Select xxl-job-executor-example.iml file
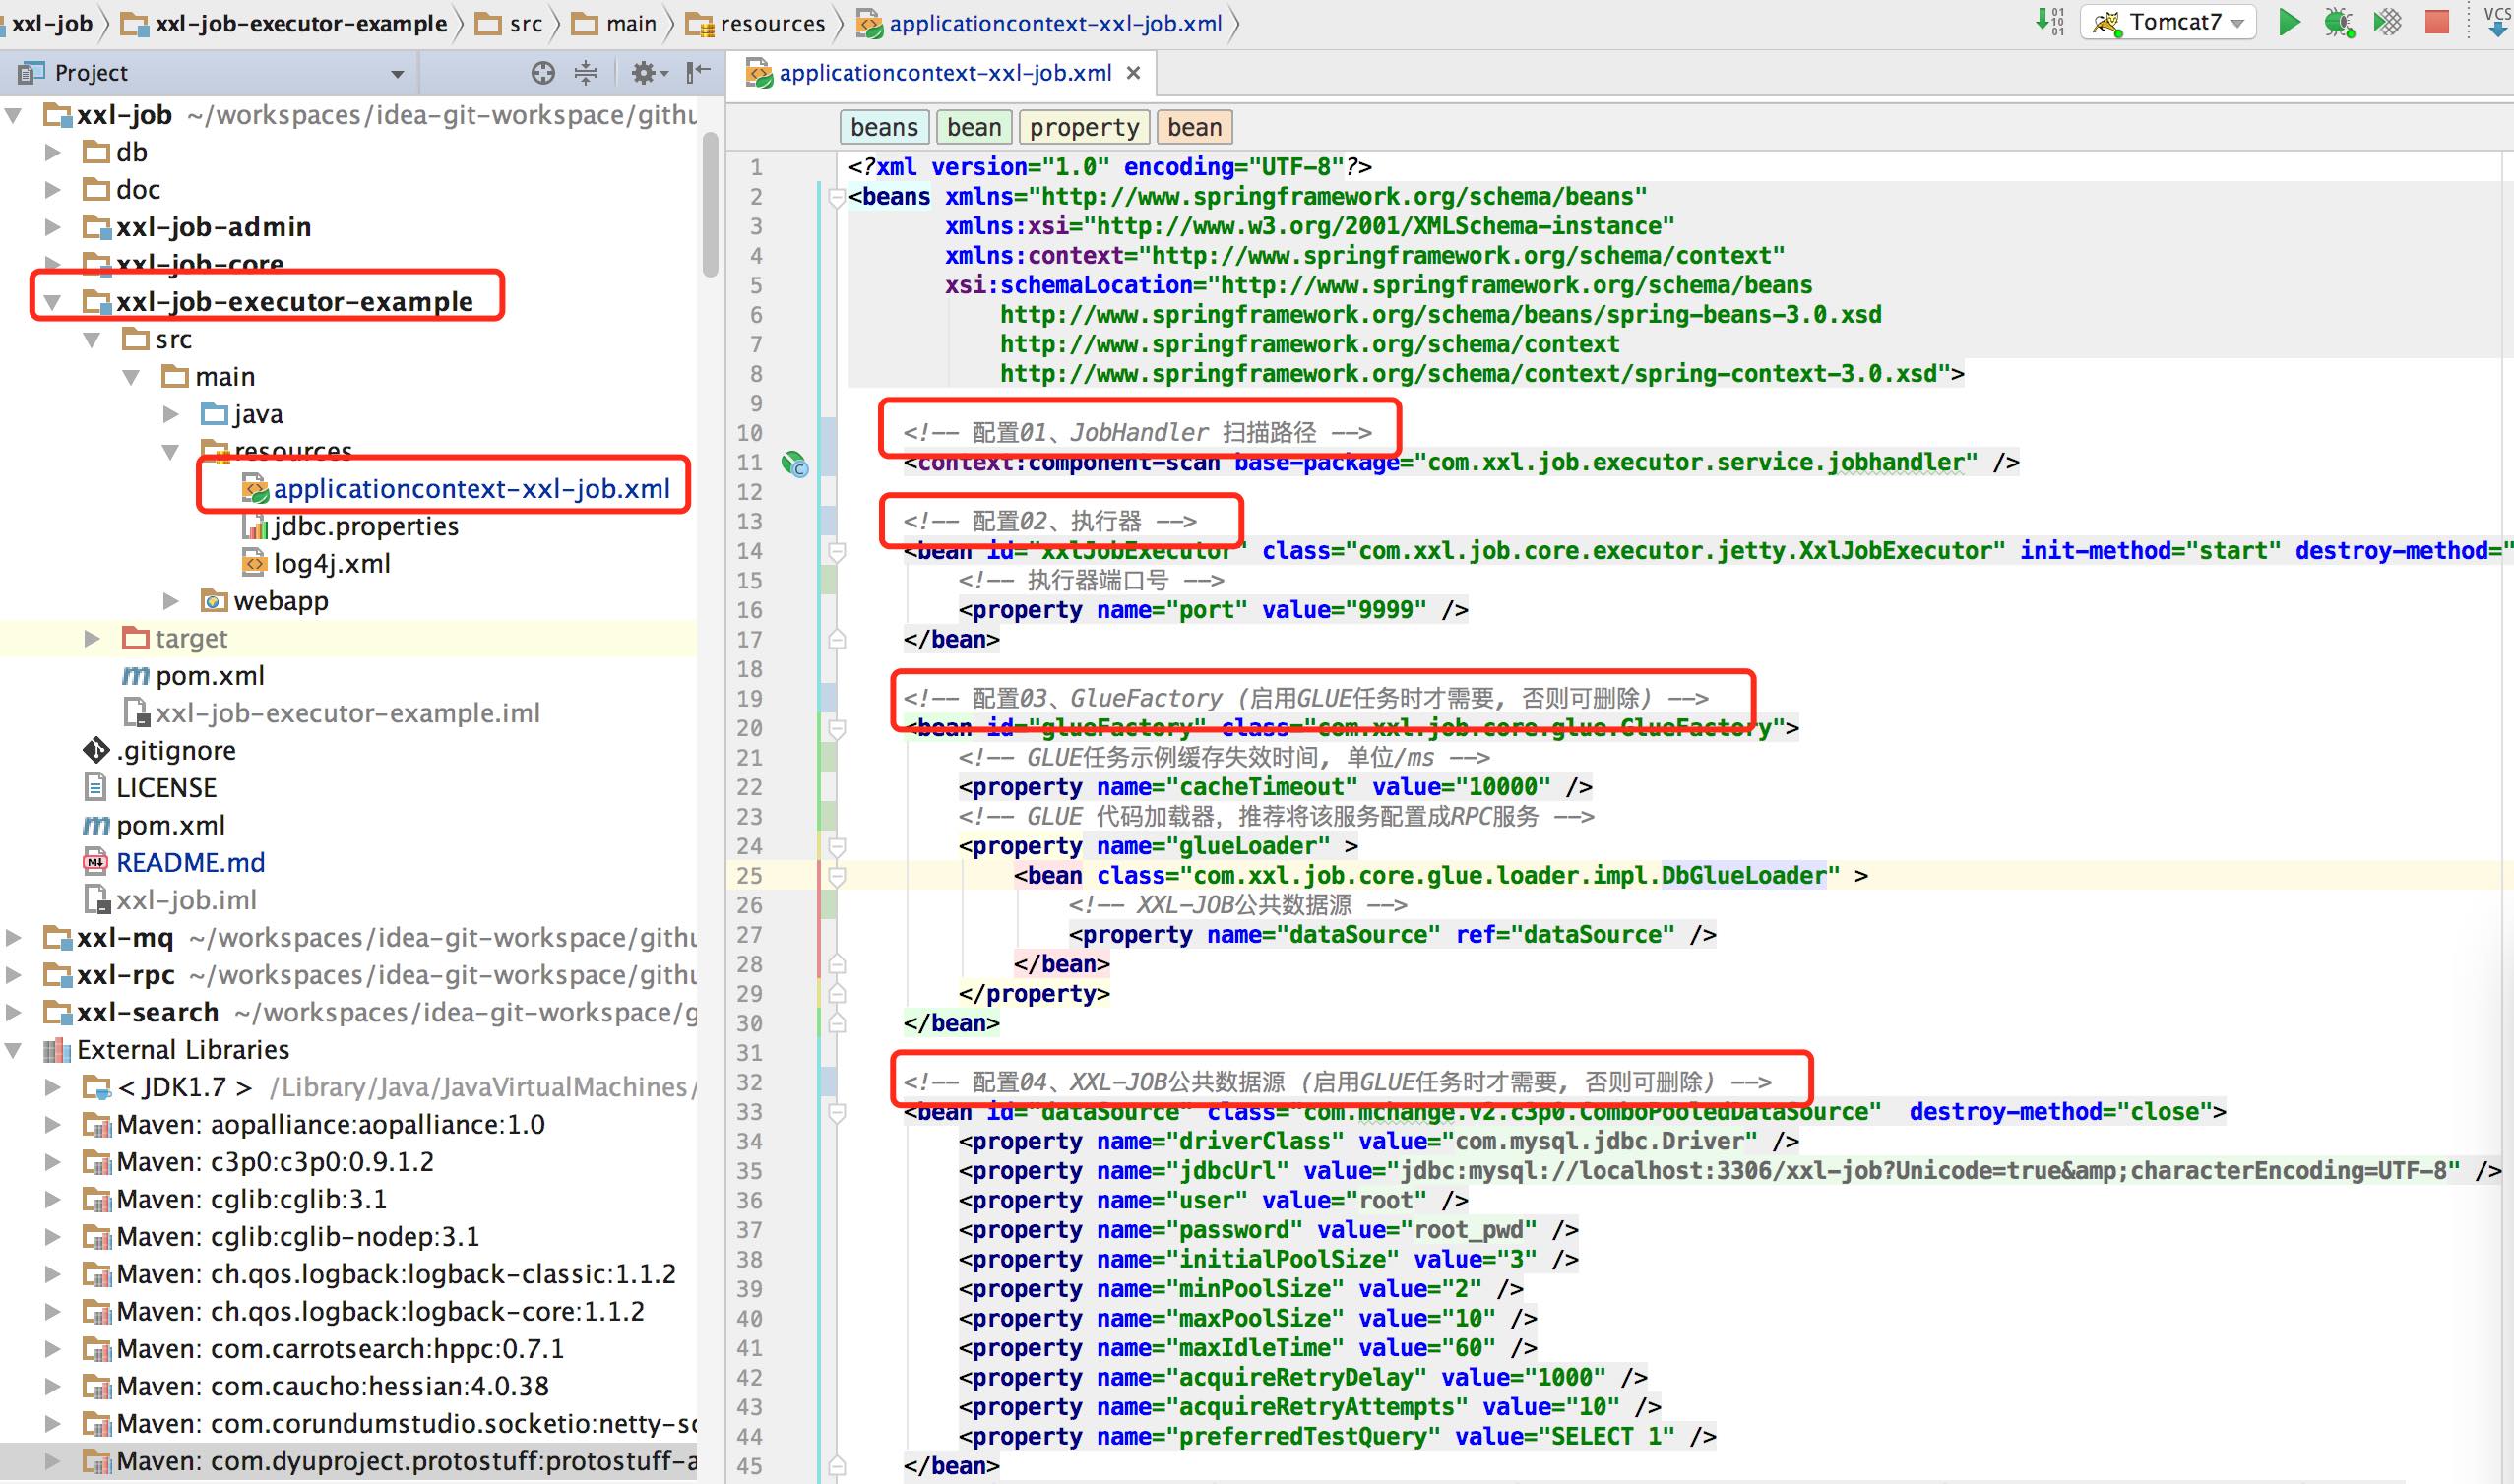2514x1484 pixels. pyautogui.click(x=331, y=713)
